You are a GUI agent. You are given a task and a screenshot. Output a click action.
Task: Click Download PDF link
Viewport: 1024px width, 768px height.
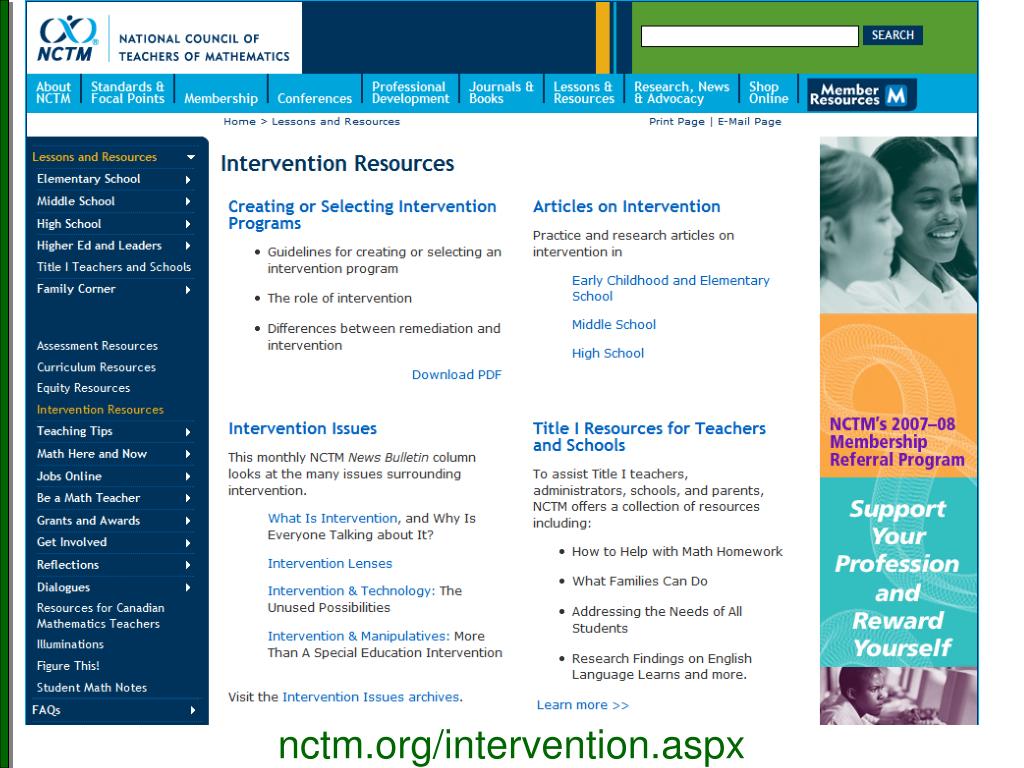(456, 375)
